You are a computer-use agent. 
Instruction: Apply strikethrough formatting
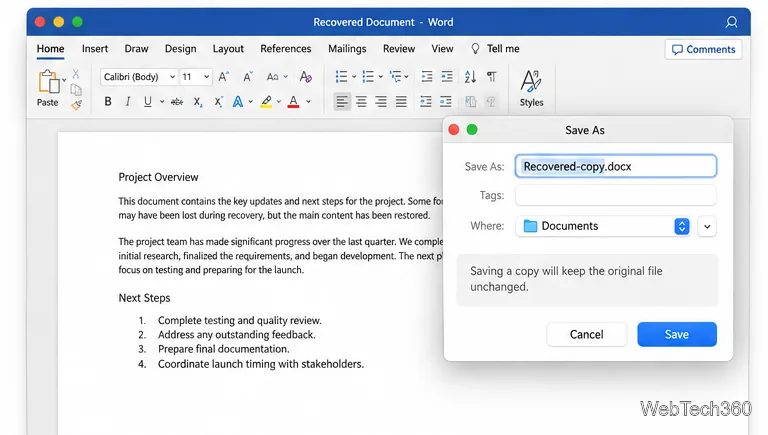coord(177,102)
